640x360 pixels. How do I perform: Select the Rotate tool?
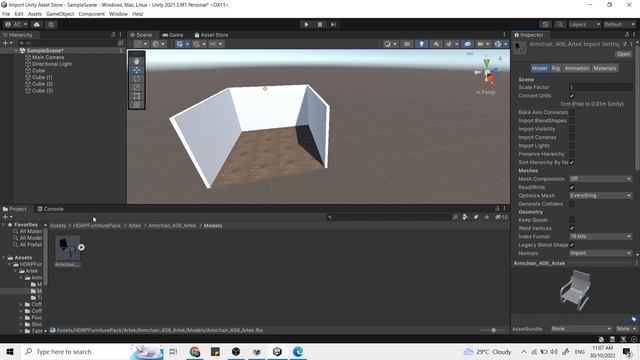(137, 79)
